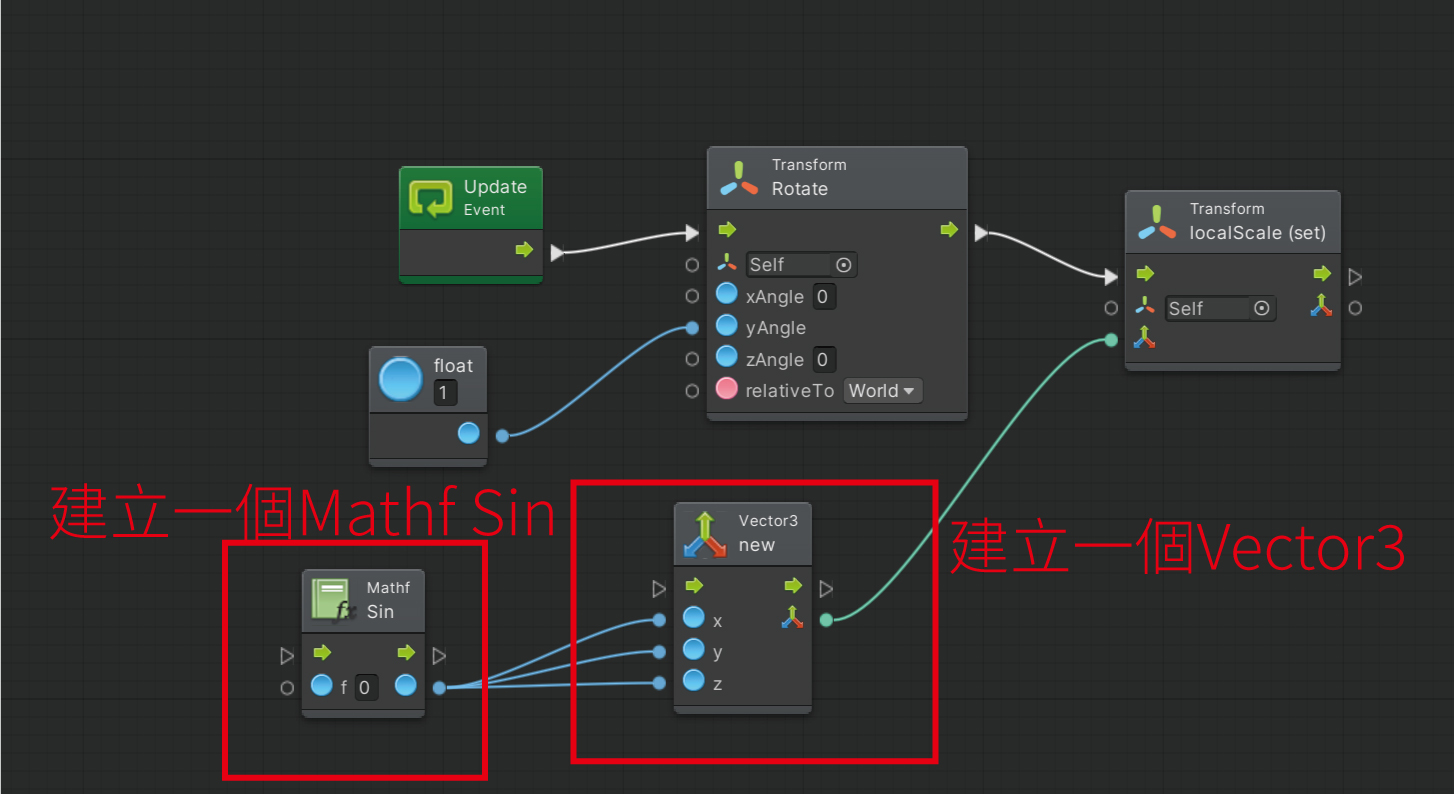Select the Transform Rotate node title

[799, 189]
